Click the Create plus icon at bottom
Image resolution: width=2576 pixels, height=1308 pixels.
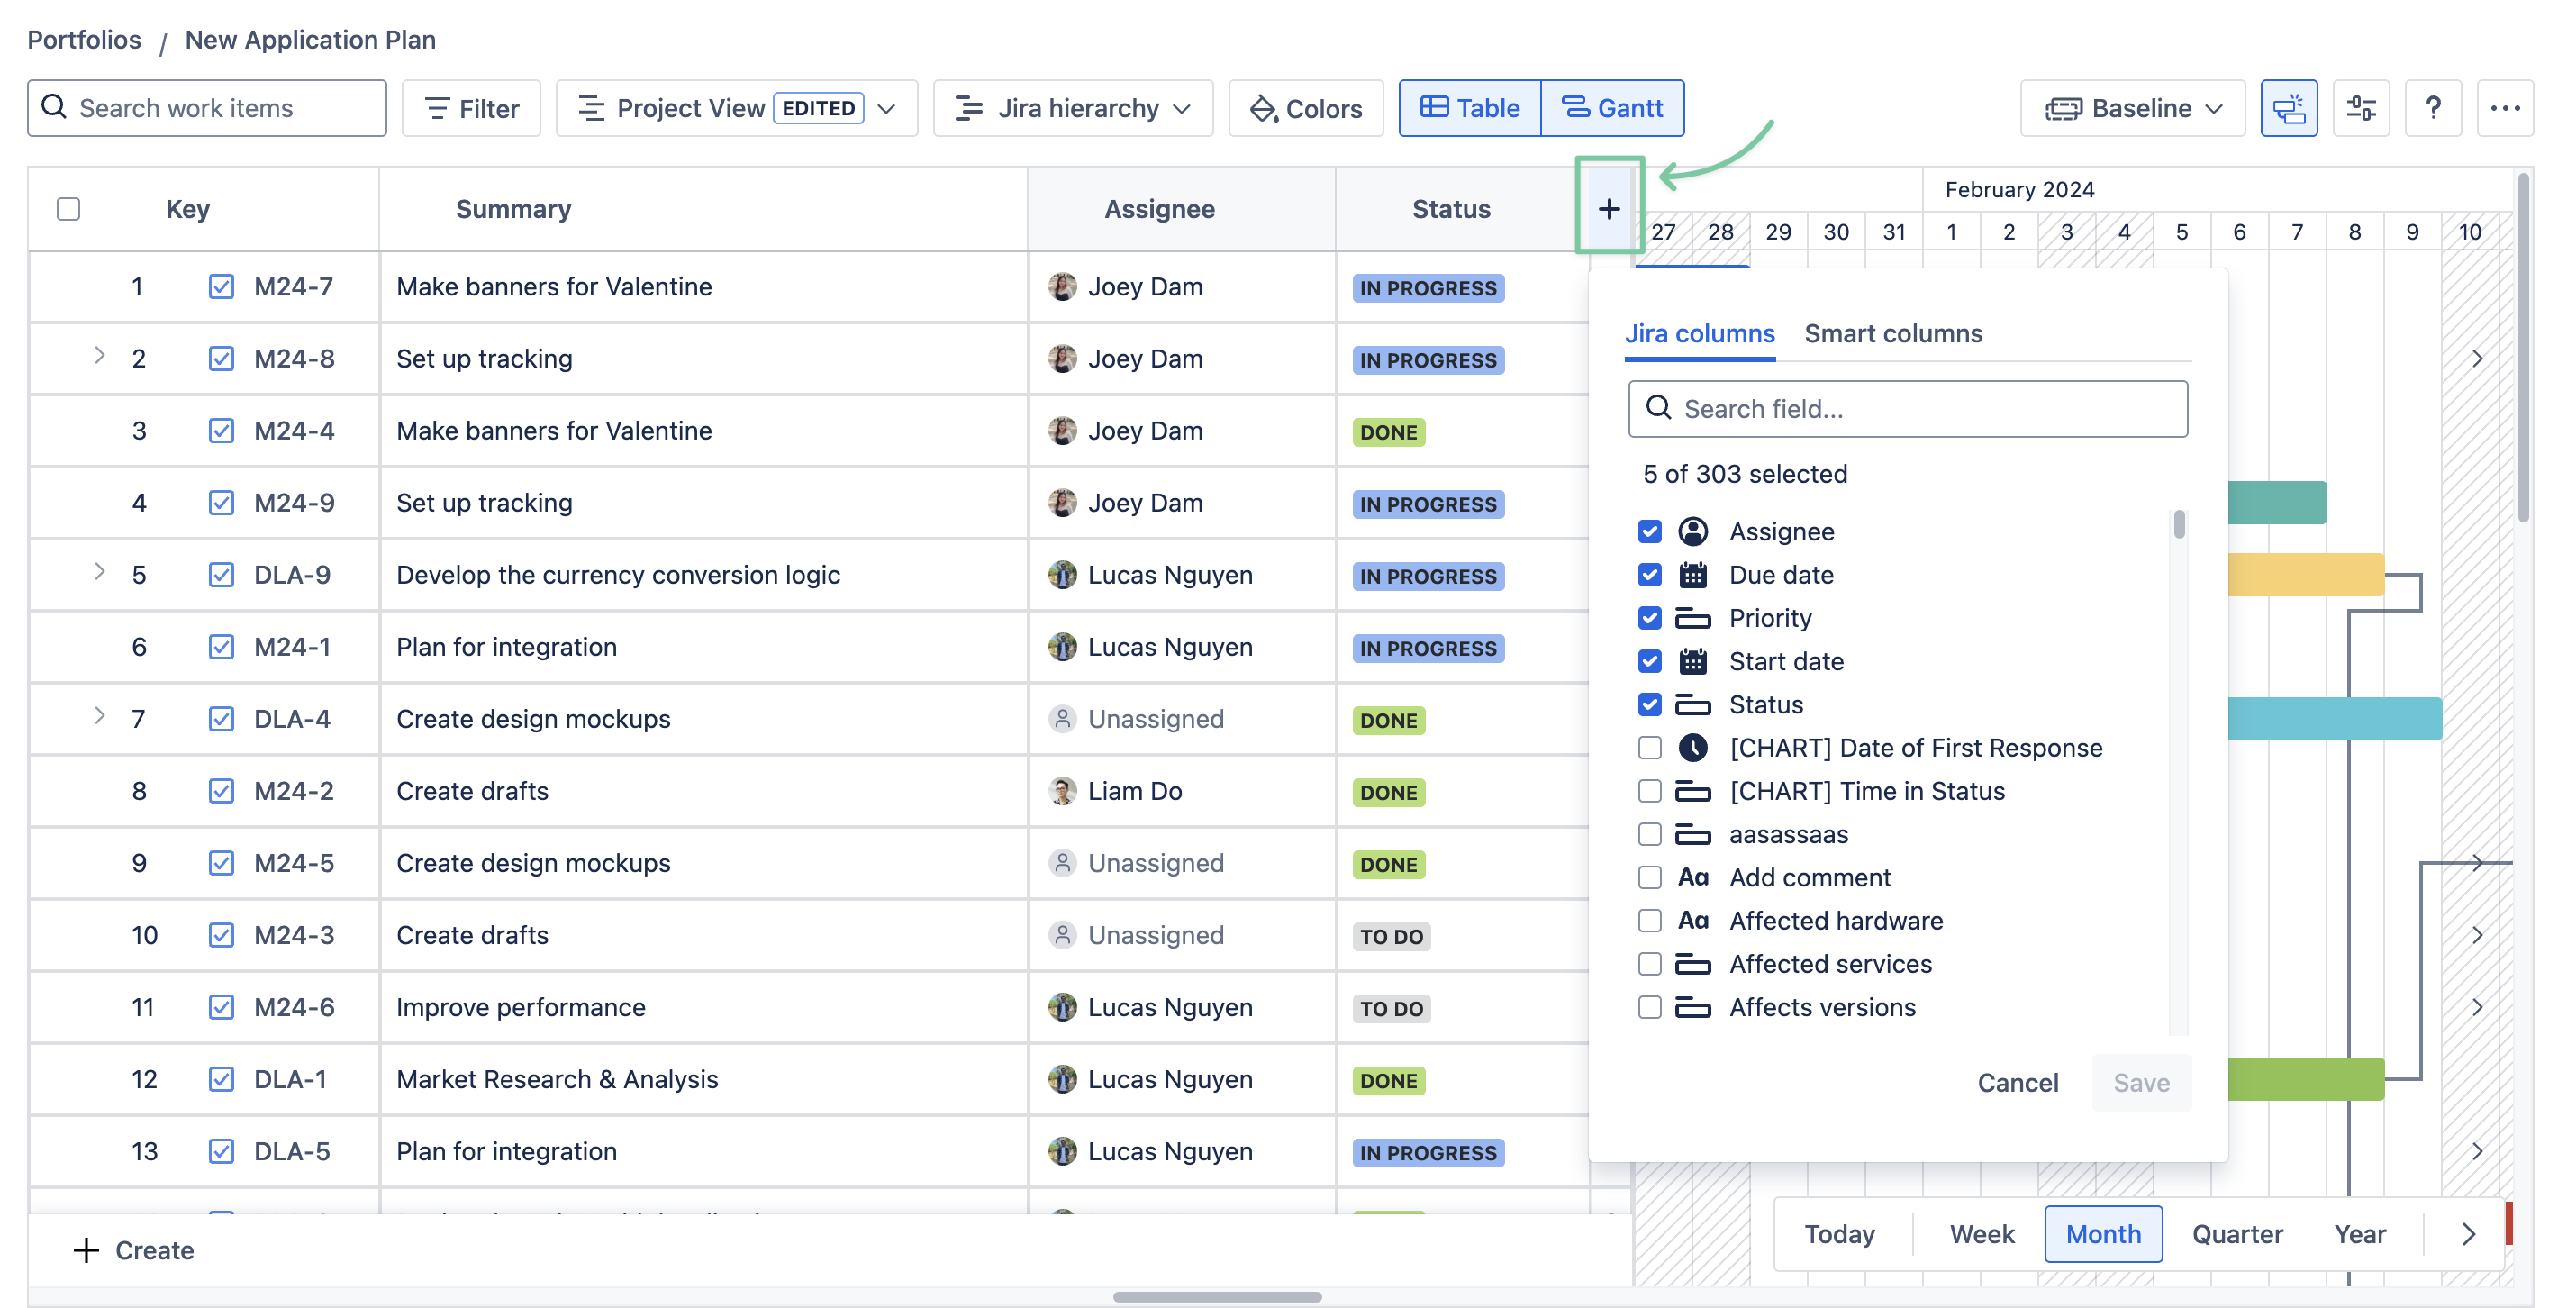87,1250
